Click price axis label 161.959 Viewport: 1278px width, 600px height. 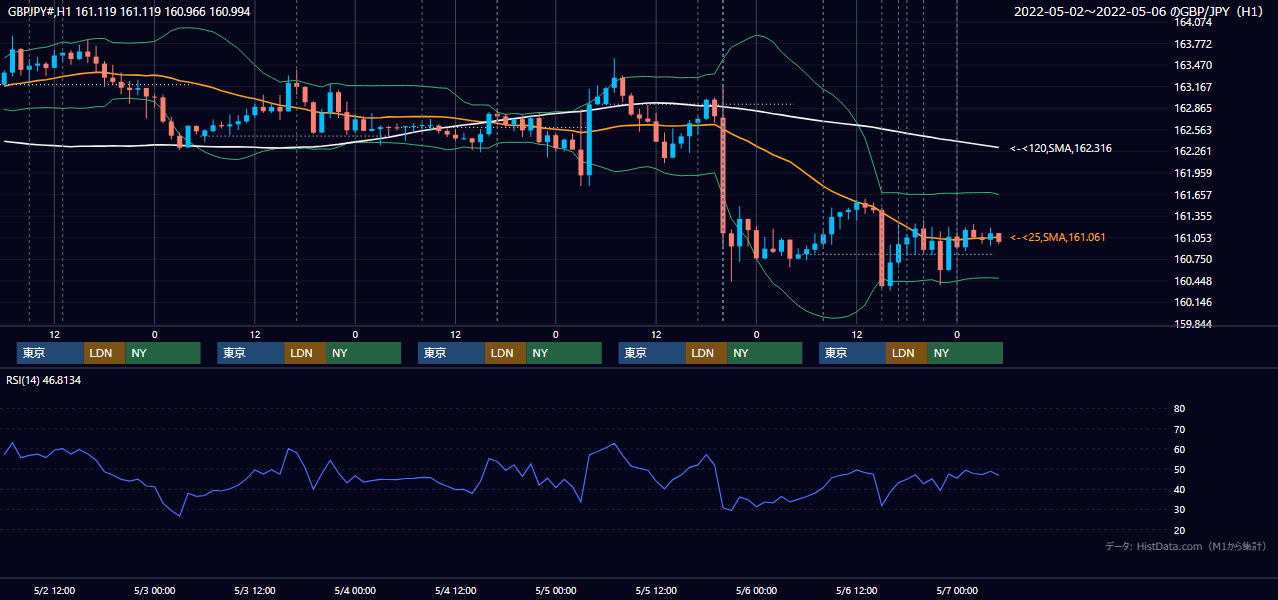tap(1192, 173)
